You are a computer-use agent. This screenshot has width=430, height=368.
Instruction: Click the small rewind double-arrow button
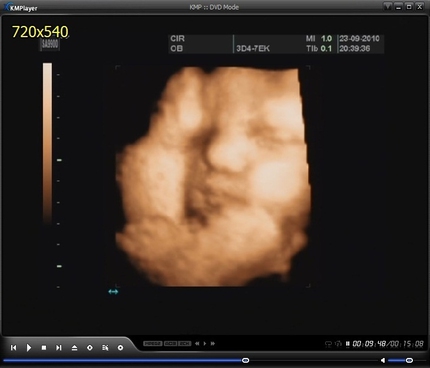tap(197, 343)
